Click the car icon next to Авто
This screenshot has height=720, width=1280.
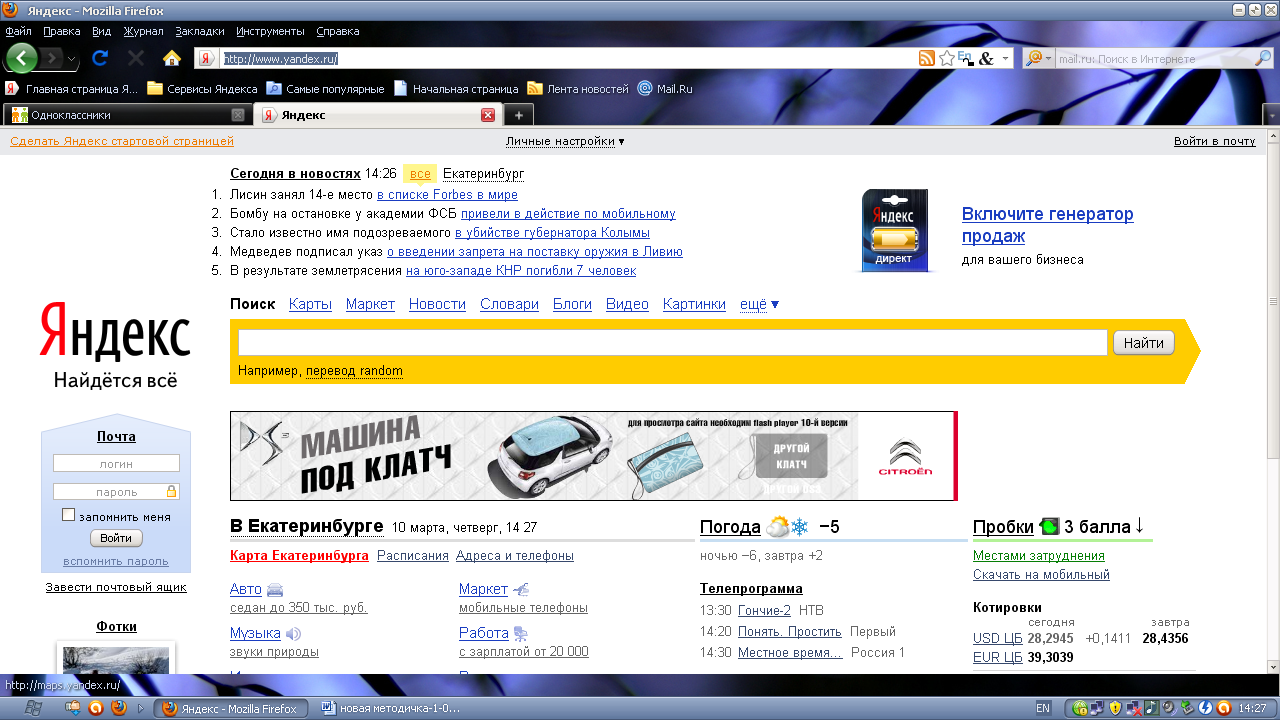tap(275, 590)
